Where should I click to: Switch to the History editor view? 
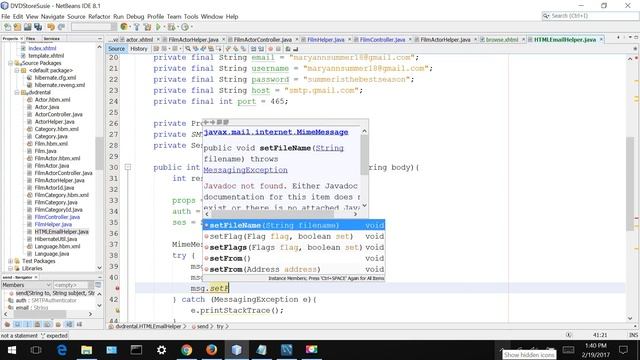tap(139, 49)
